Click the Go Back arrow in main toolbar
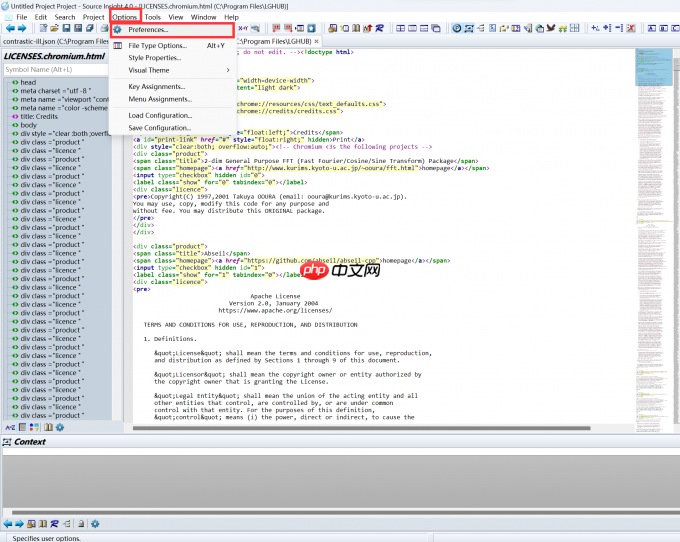Screen dimensions: 680x542 click(x=9, y=28)
